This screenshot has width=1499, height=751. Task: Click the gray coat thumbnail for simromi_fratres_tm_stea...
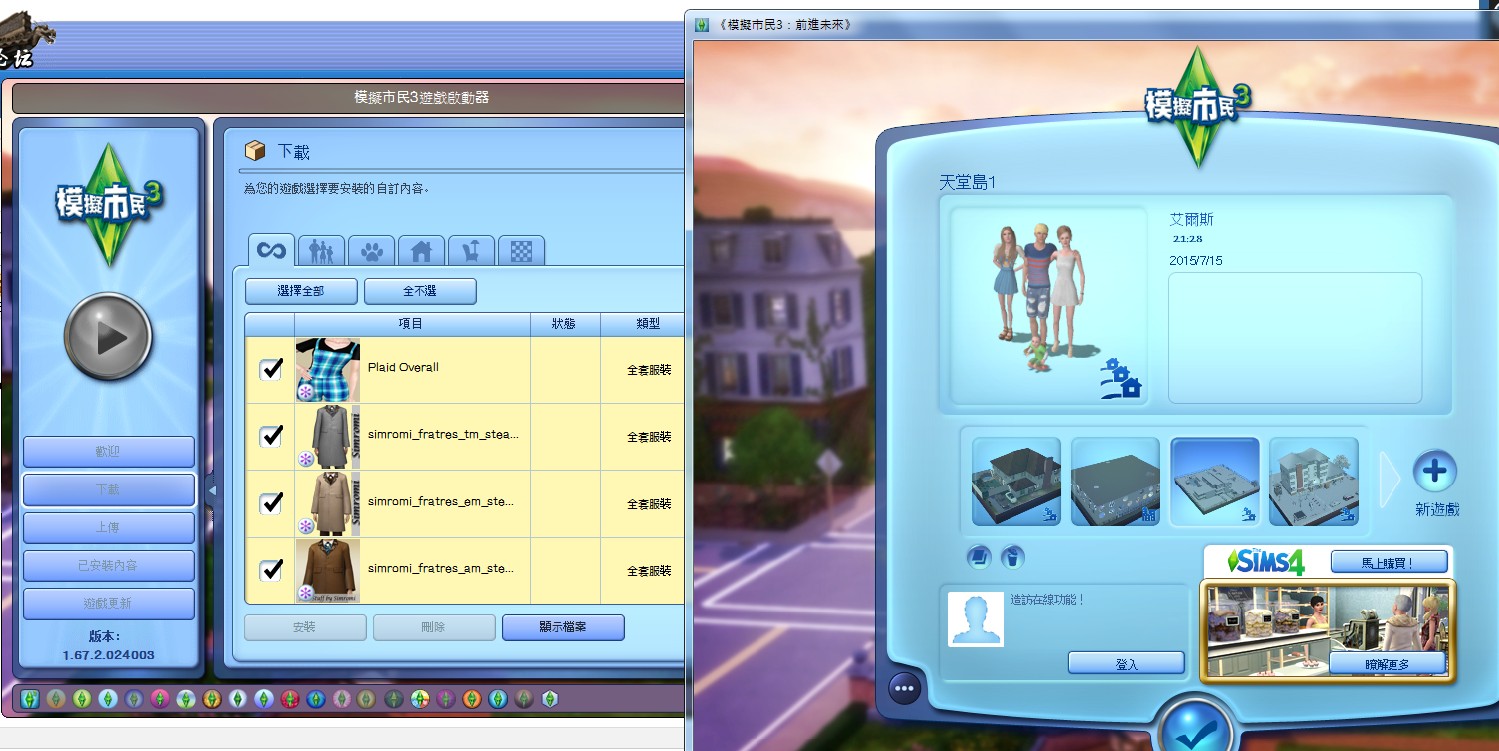(x=327, y=437)
